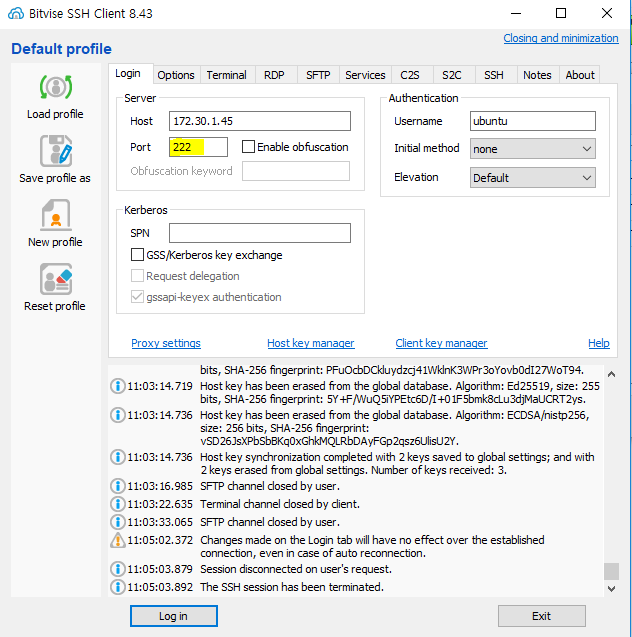Click the New profile icon
632x637 pixels.
pos(56,214)
